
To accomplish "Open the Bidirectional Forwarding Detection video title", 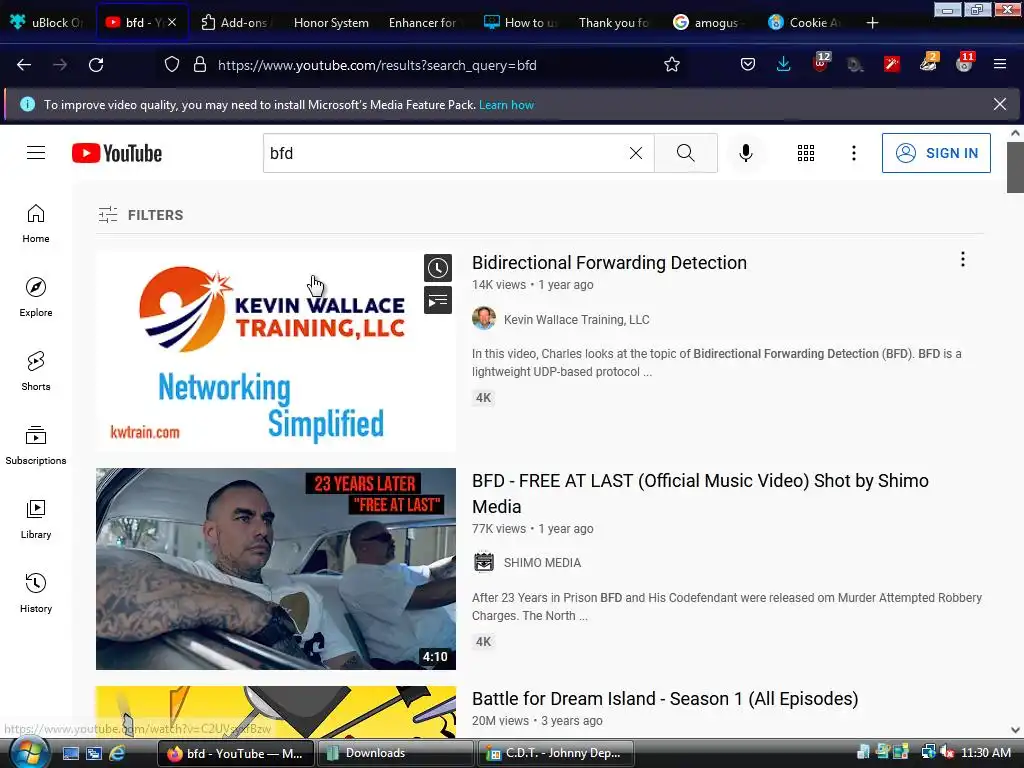I will point(609,263).
